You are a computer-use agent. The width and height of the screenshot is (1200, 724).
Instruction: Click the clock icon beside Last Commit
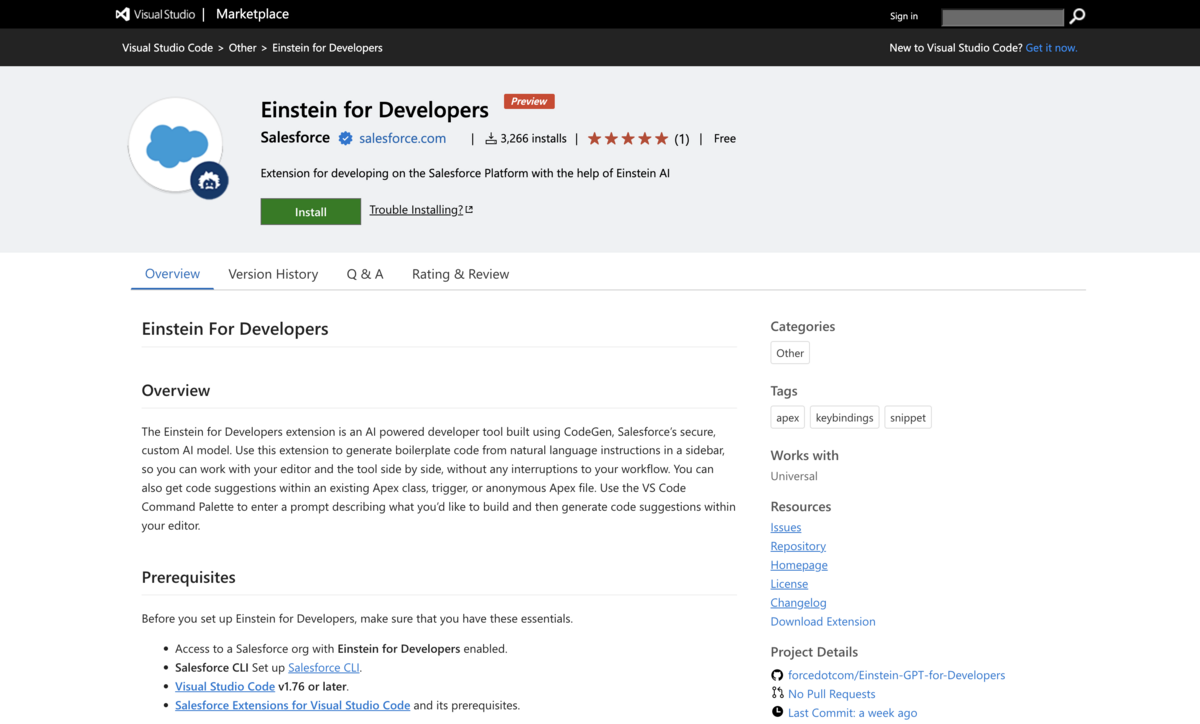pyautogui.click(x=777, y=711)
